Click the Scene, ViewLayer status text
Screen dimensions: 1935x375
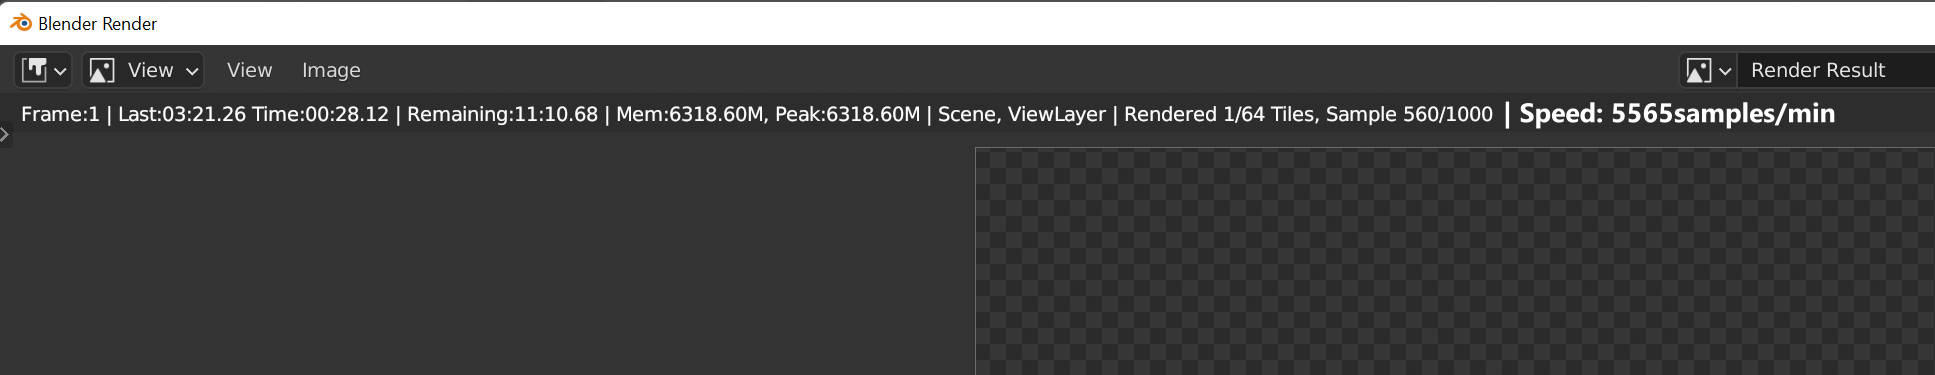pyautogui.click(x=1022, y=114)
